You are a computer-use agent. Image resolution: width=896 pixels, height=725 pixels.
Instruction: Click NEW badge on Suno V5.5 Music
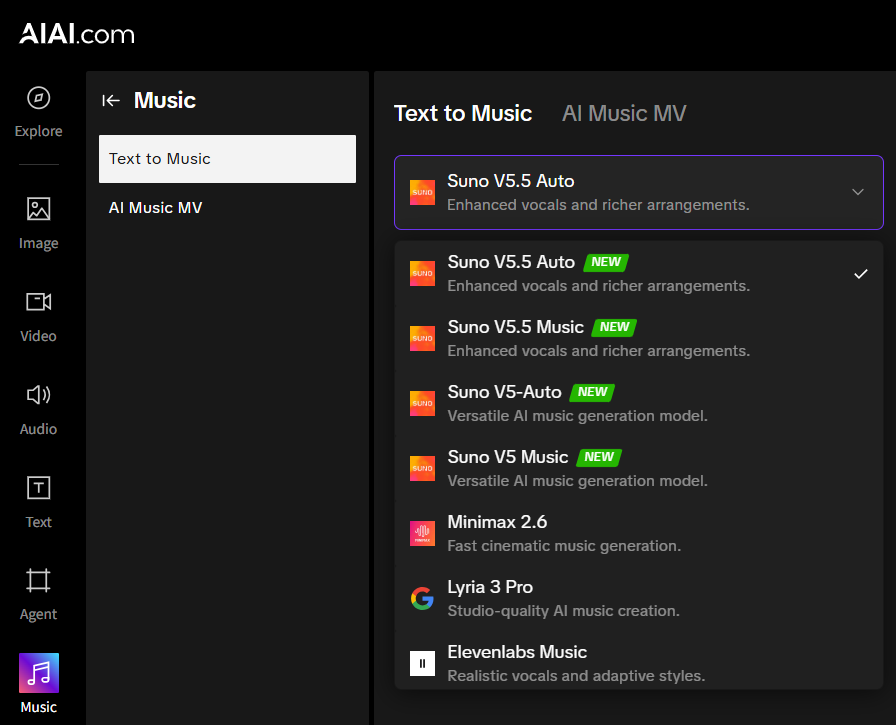click(614, 327)
